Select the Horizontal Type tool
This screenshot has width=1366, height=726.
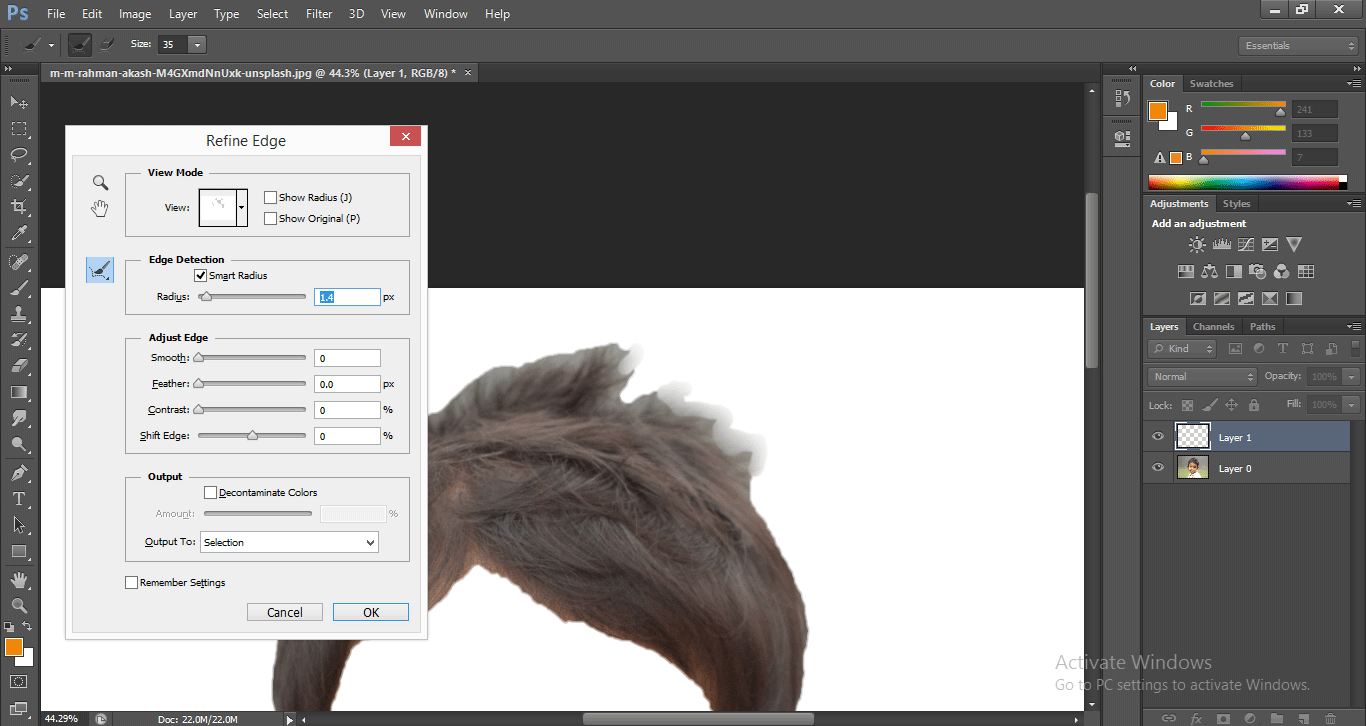19,498
